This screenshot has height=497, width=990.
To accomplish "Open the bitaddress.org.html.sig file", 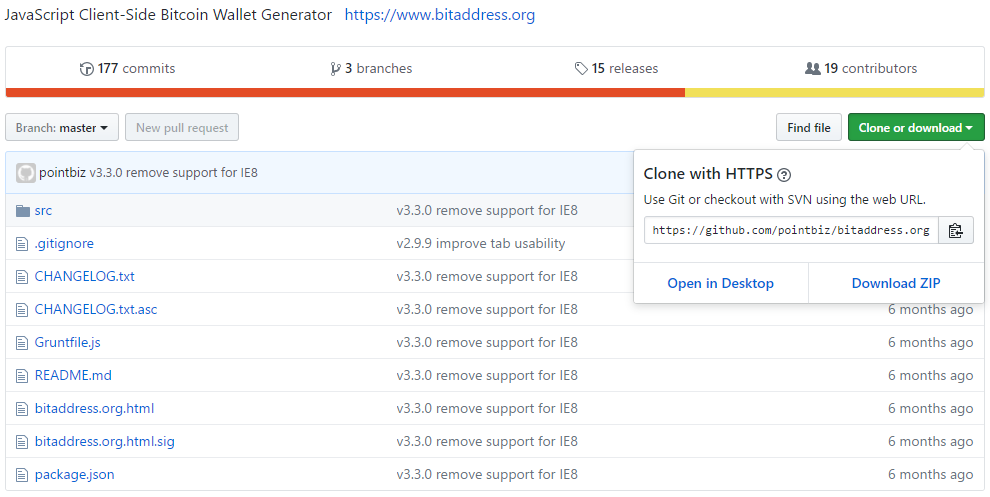I will 105,441.
